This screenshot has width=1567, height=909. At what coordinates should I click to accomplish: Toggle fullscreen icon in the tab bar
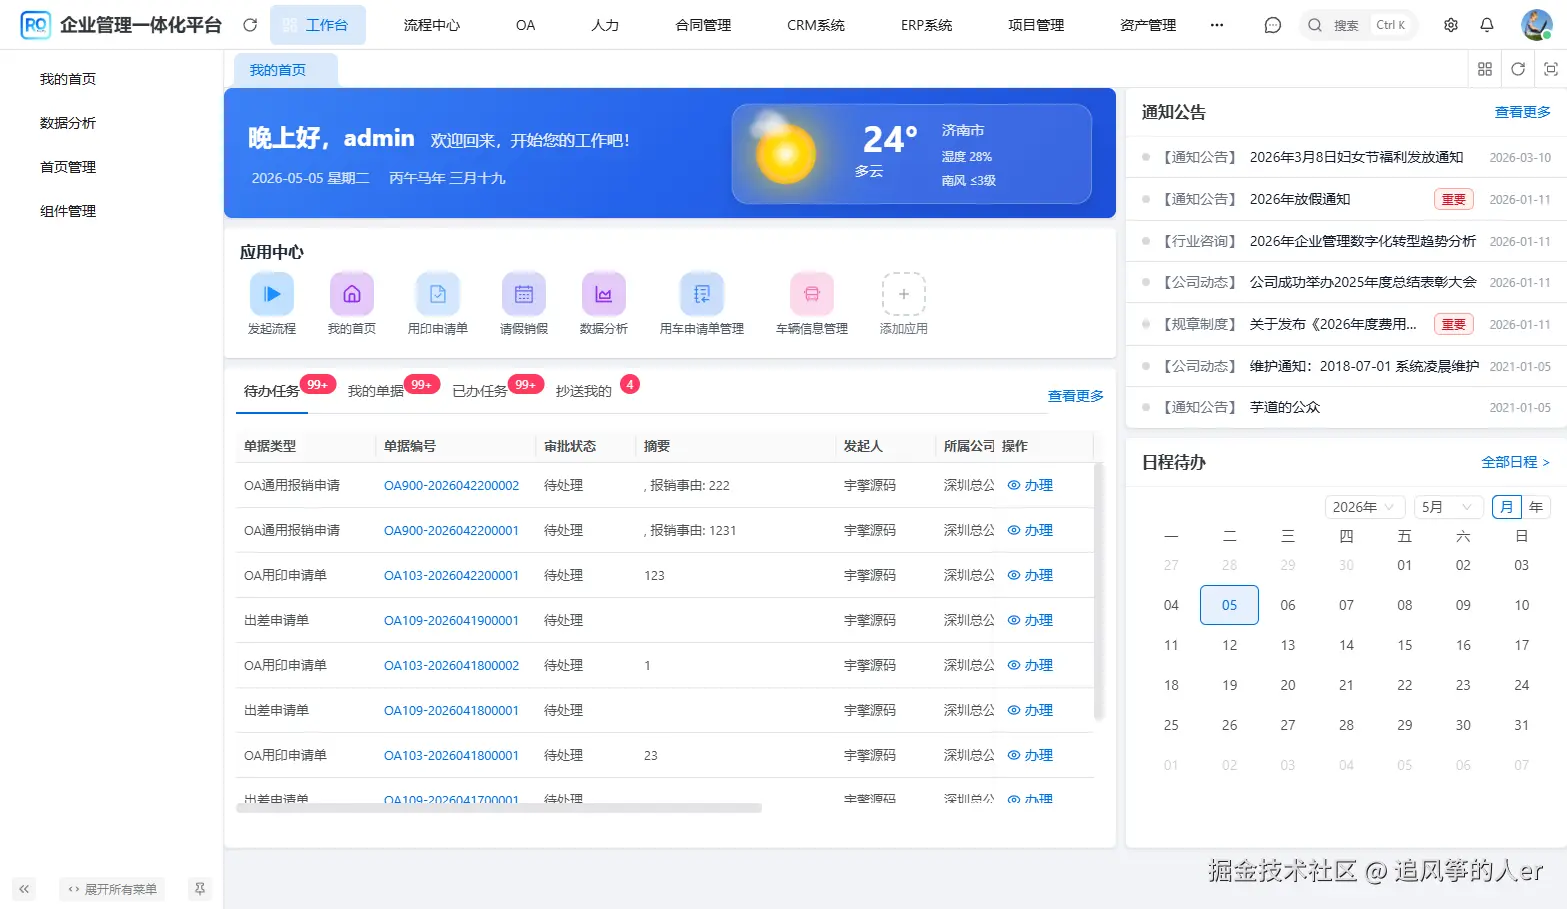point(1551,69)
